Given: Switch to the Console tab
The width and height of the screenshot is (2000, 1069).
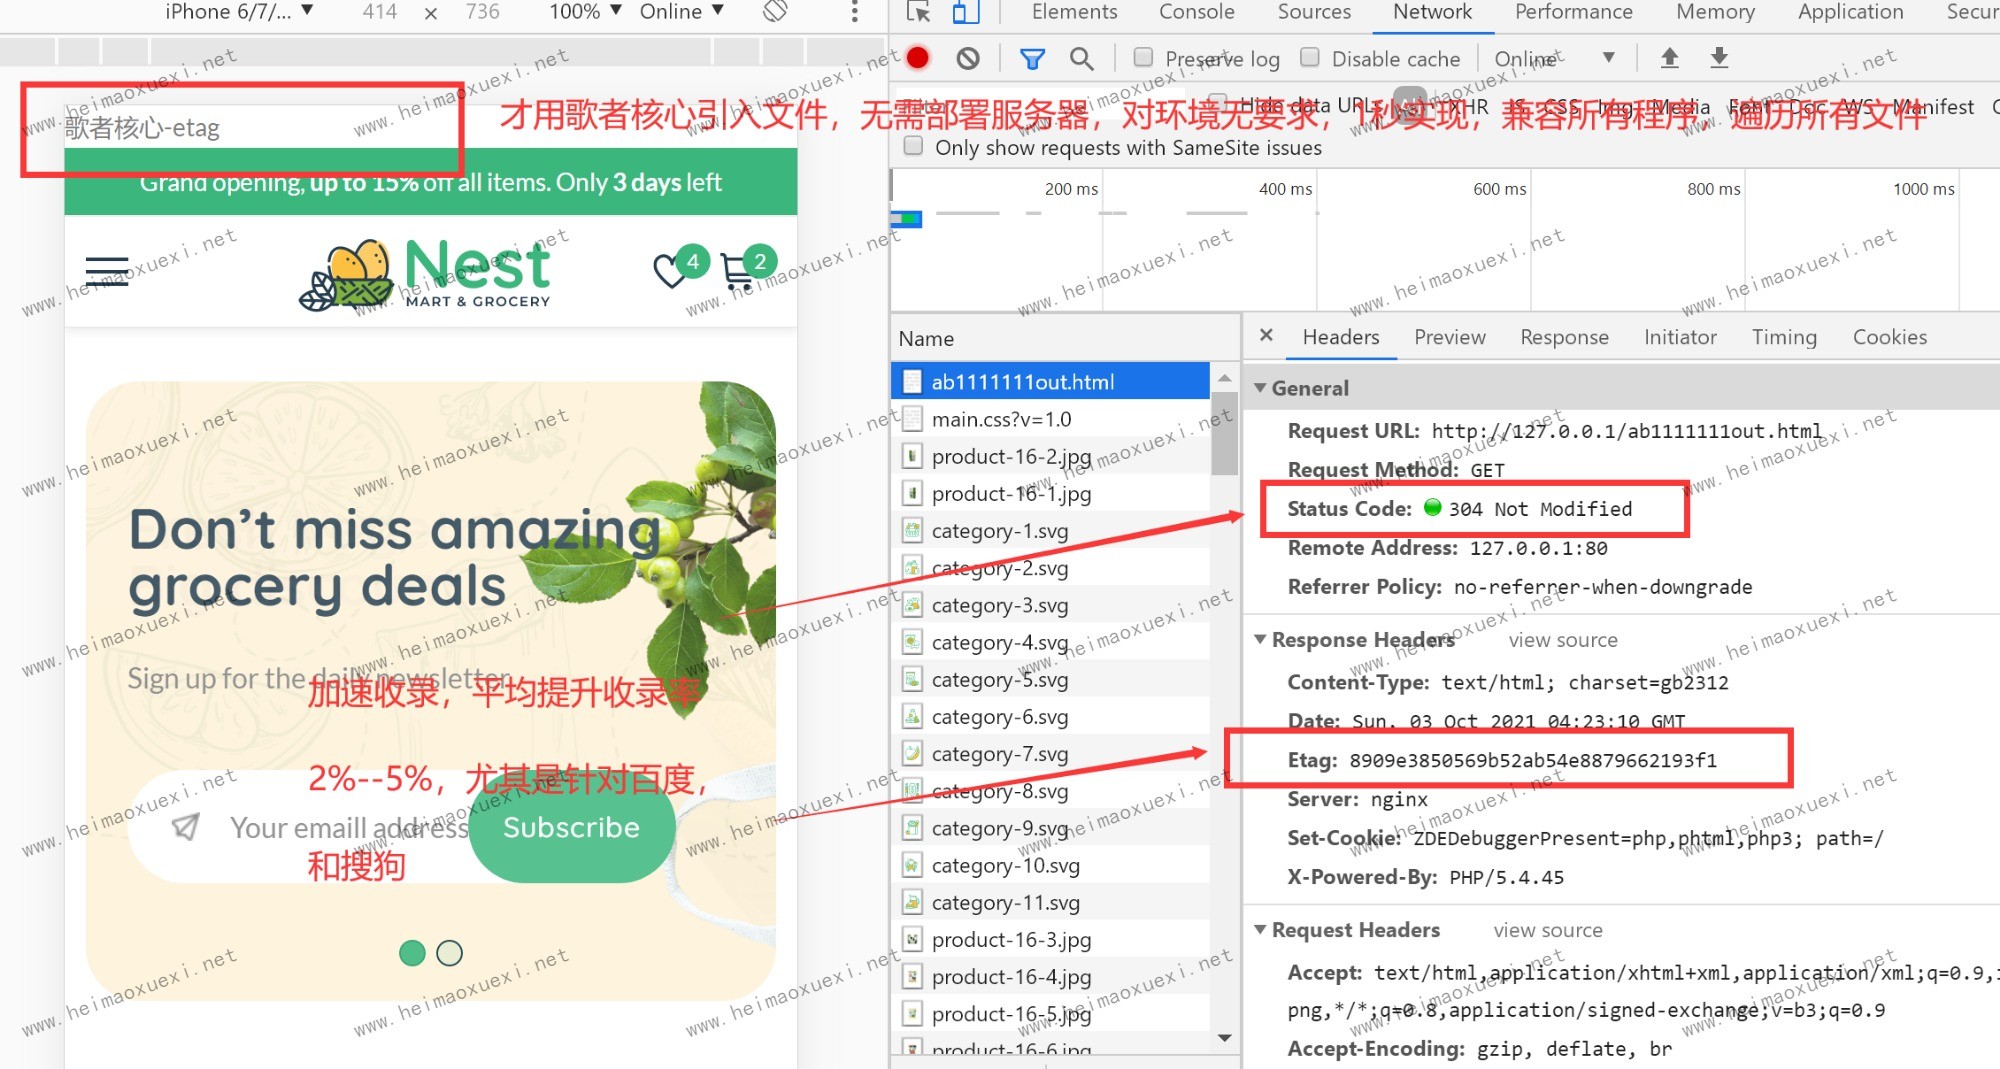Looking at the screenshot, I should pos(1196,12).
